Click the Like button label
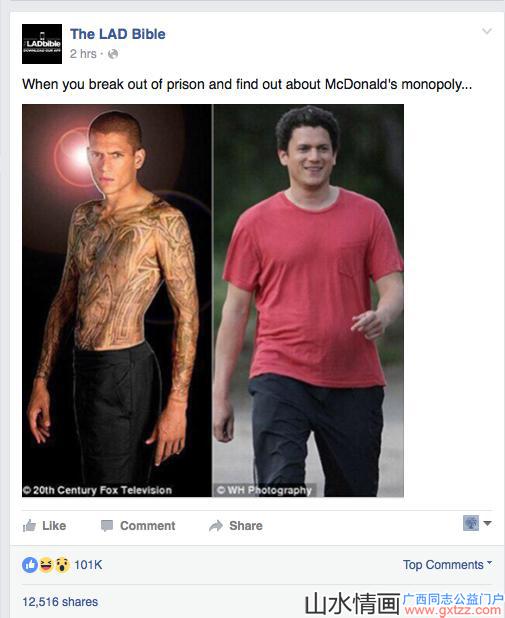The image size is (505, 618). tap(54, 526)
